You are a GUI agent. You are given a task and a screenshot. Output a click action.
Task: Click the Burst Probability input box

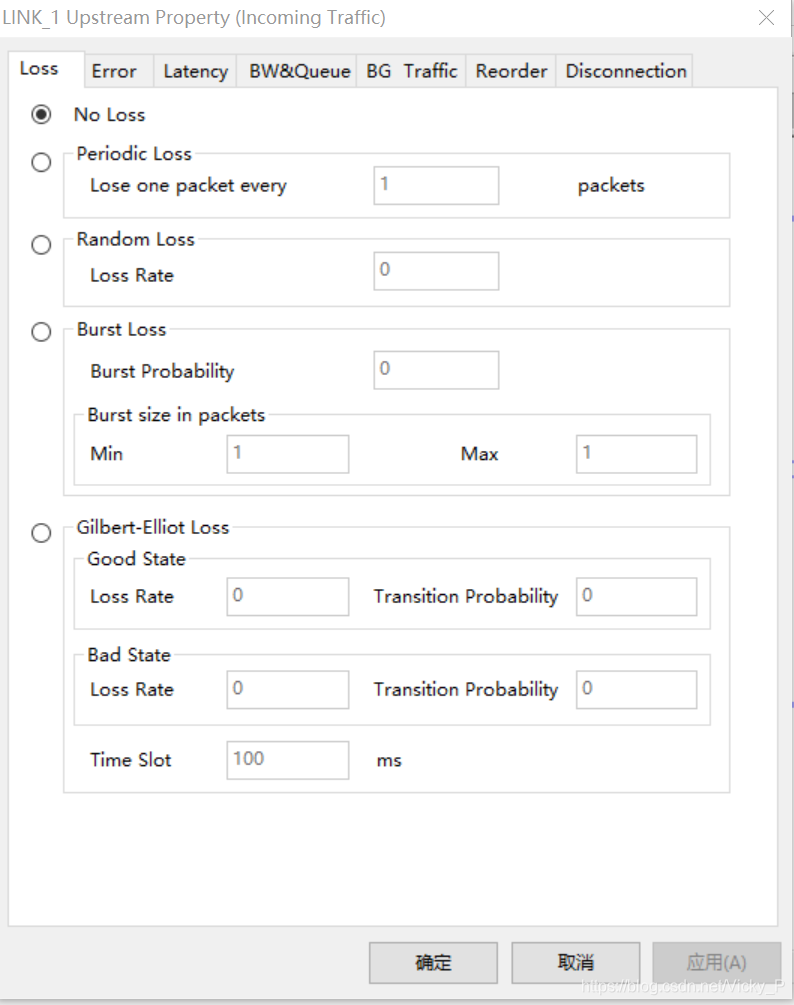(436, 370)
